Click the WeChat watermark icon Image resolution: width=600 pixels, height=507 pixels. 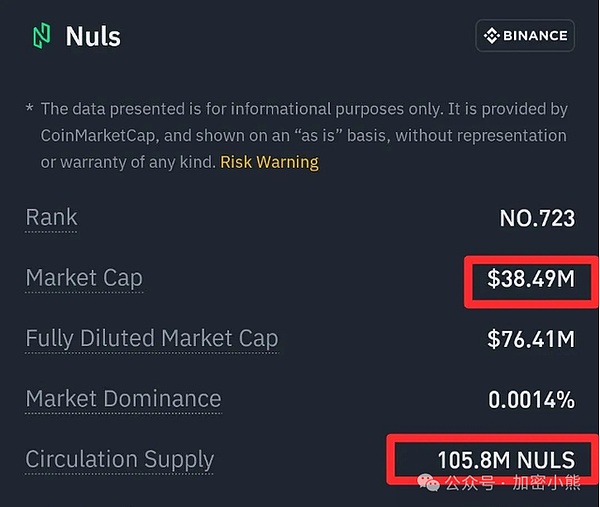coord(428,484)
